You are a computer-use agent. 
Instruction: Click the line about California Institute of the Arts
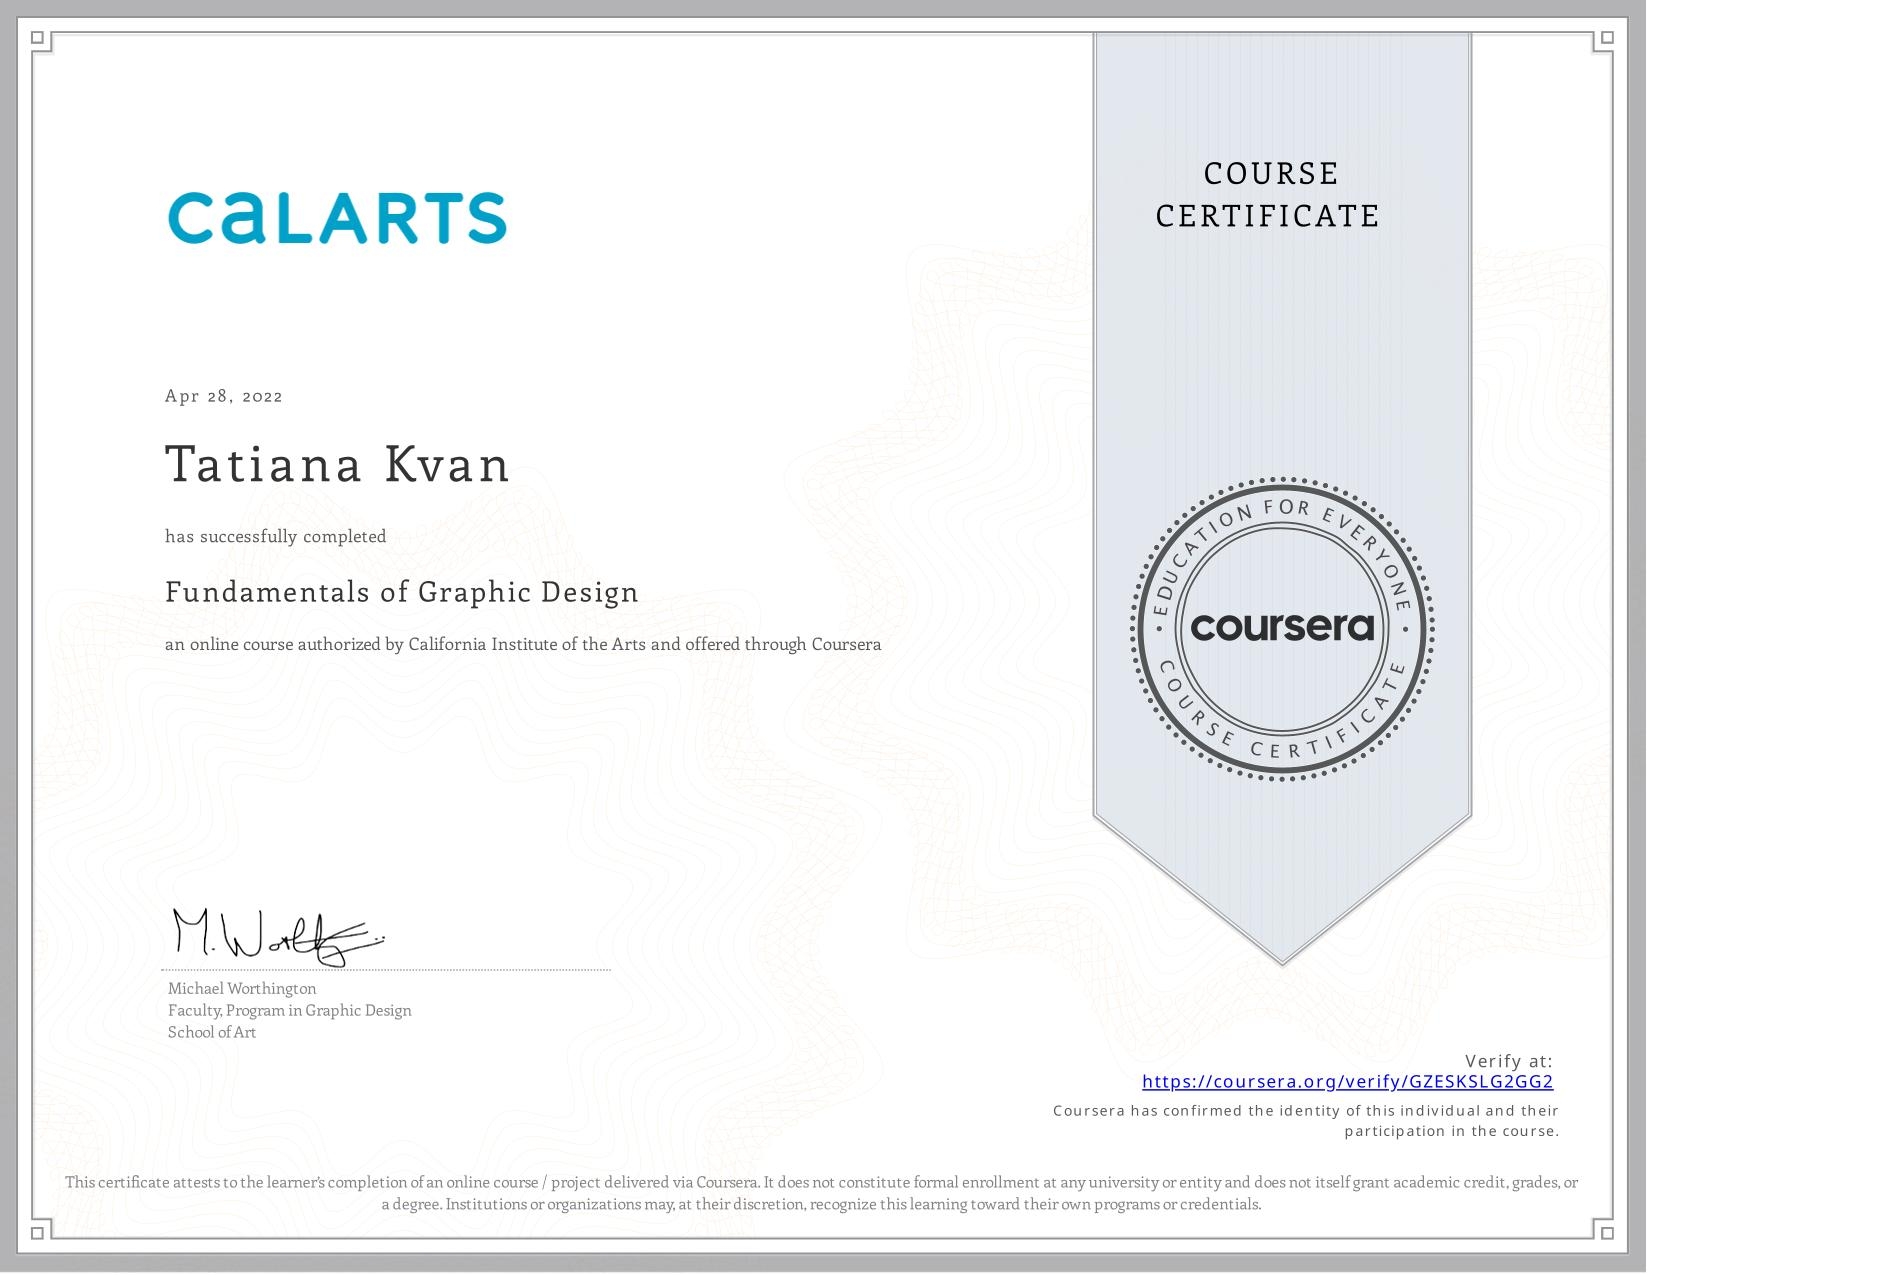point(523,645)
